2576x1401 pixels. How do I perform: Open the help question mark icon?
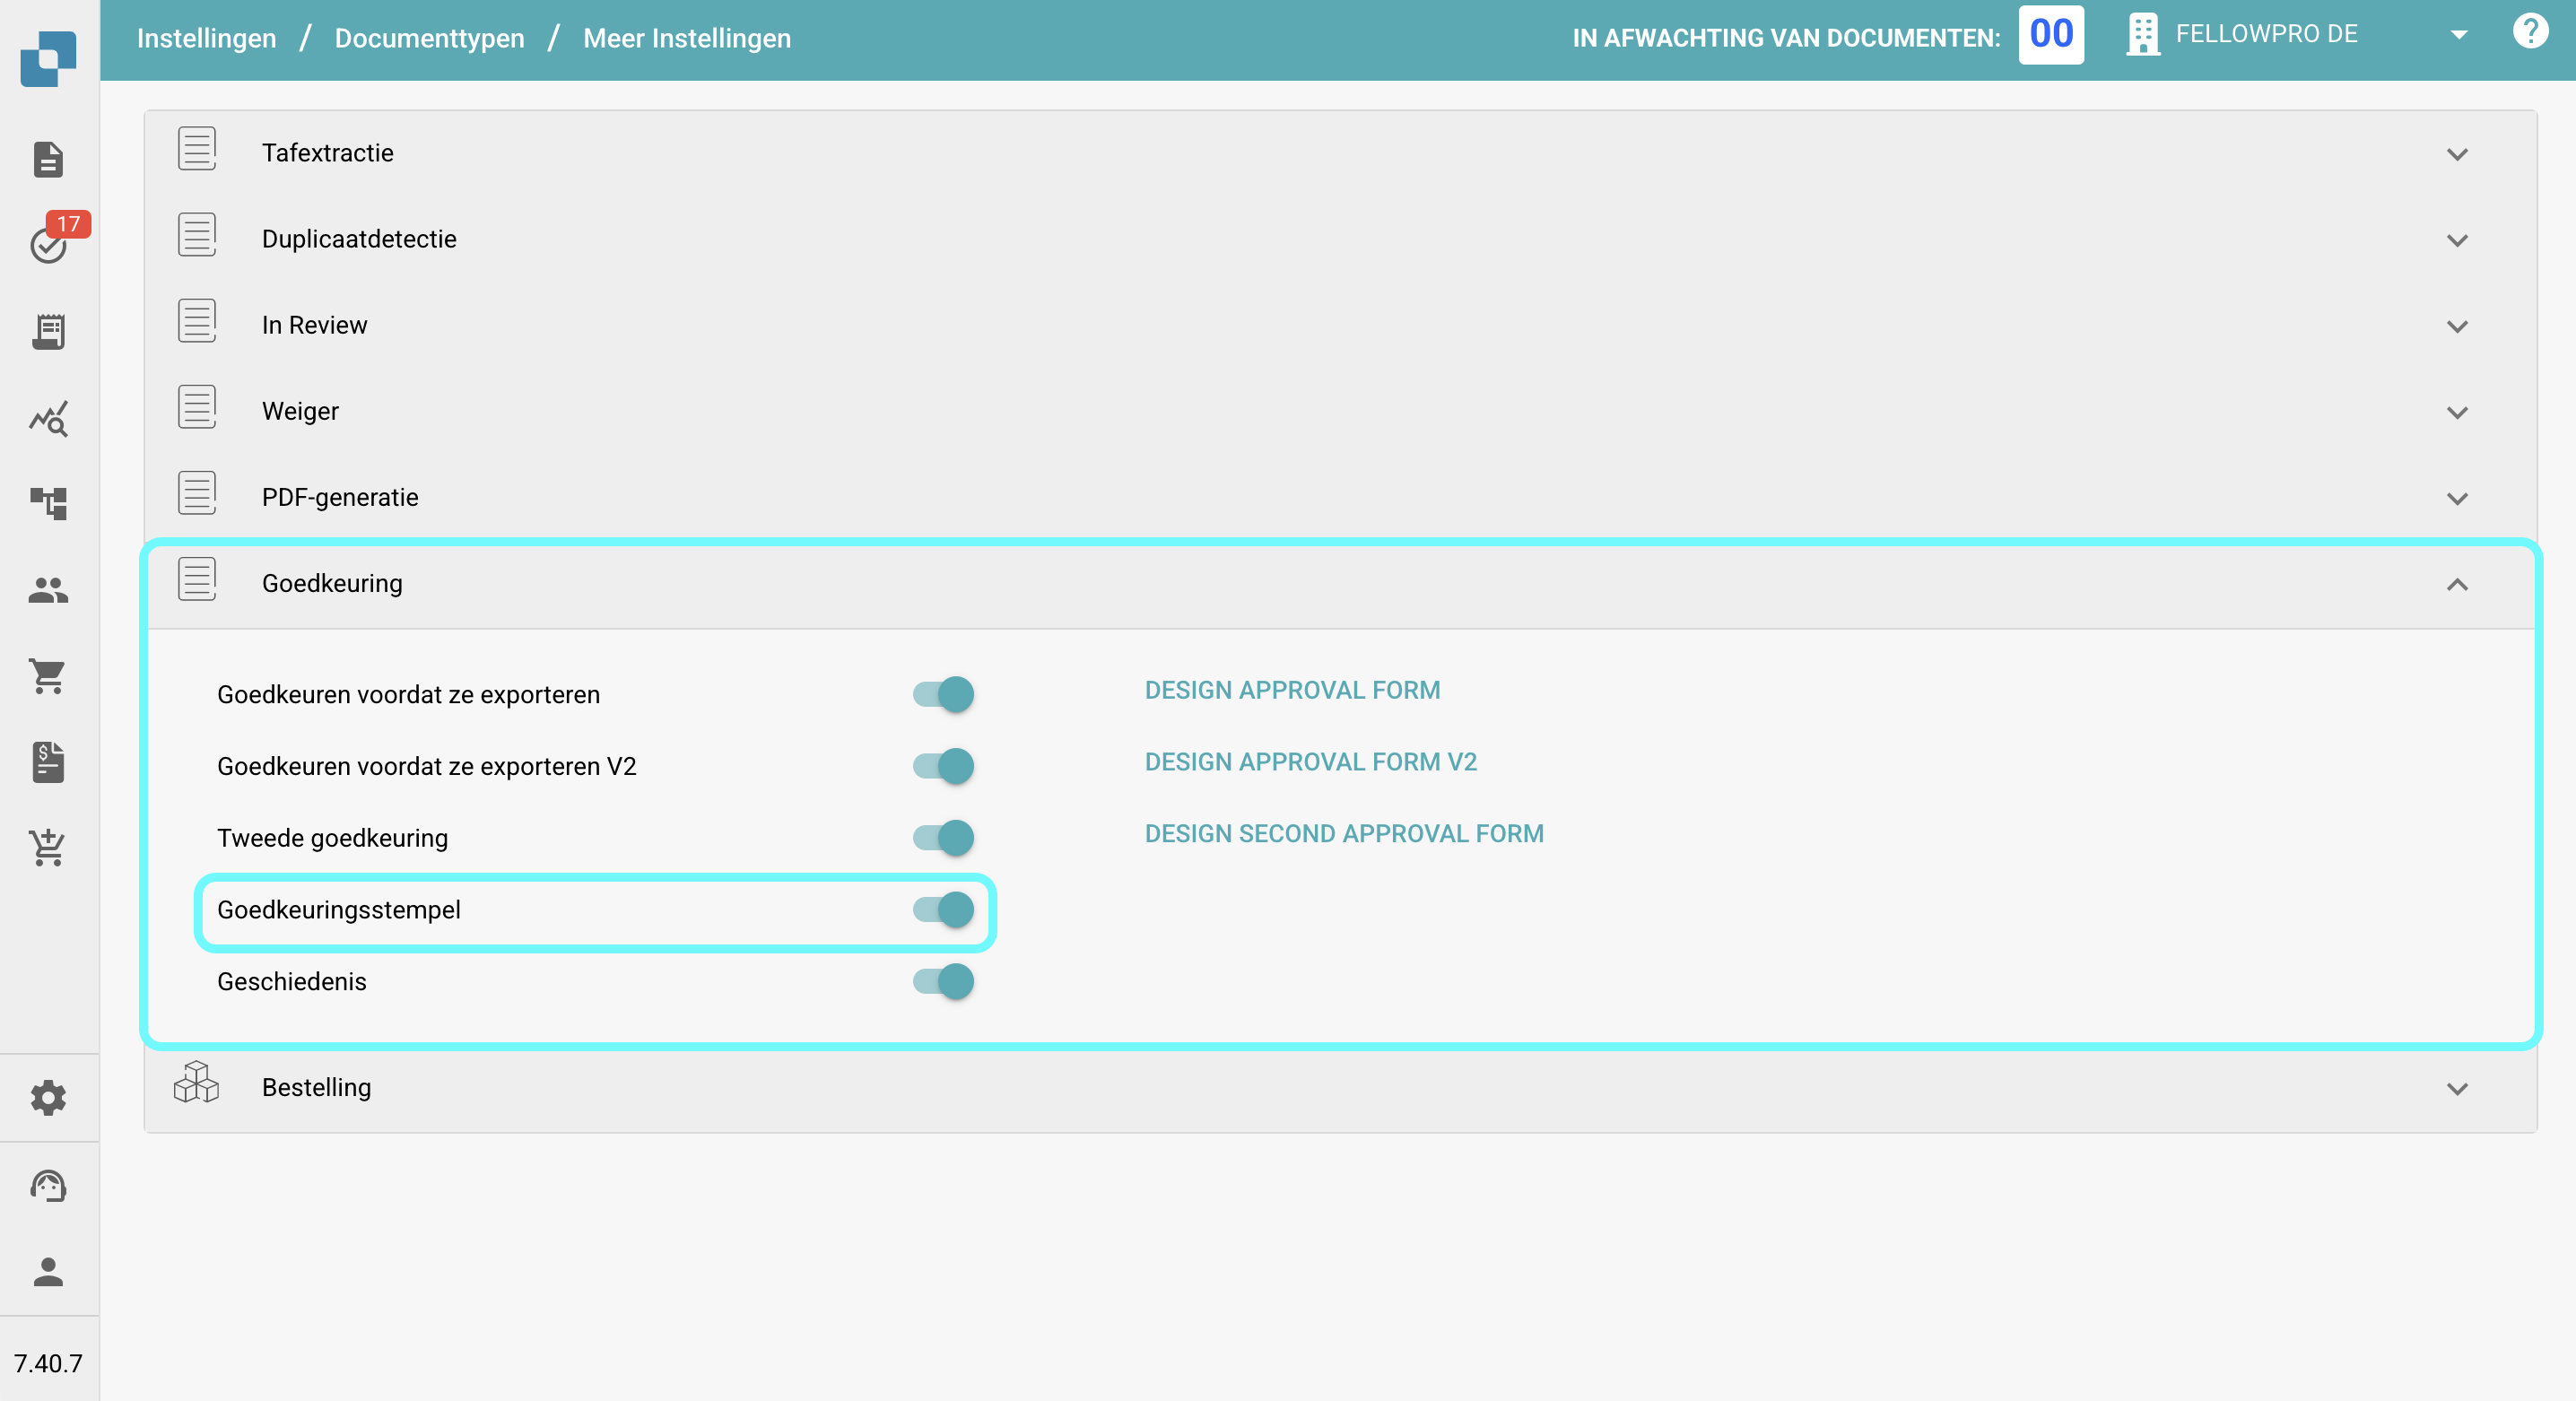[x=2529, y=33]
